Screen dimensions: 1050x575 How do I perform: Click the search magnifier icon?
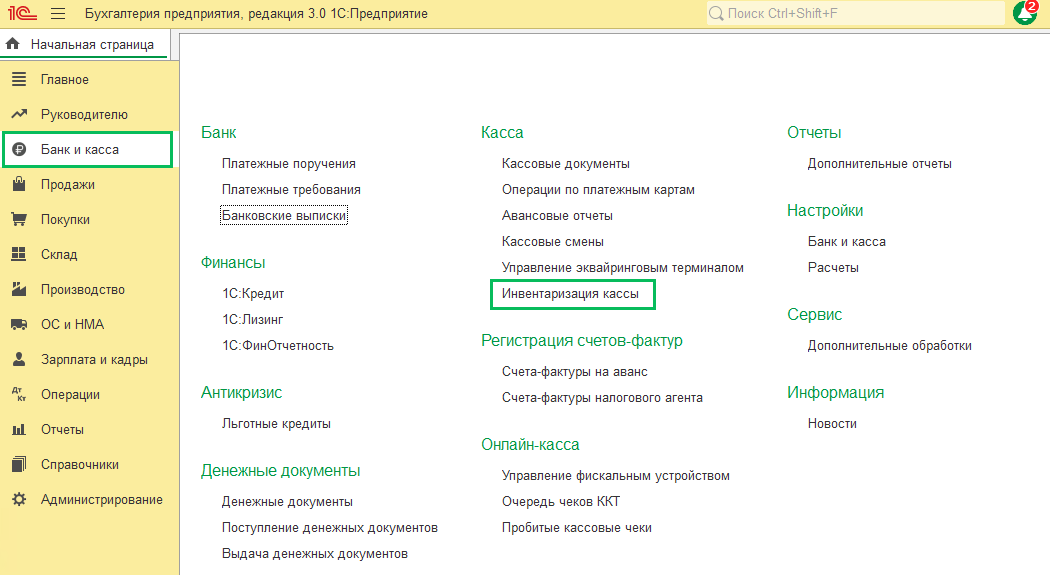point(716,13)
